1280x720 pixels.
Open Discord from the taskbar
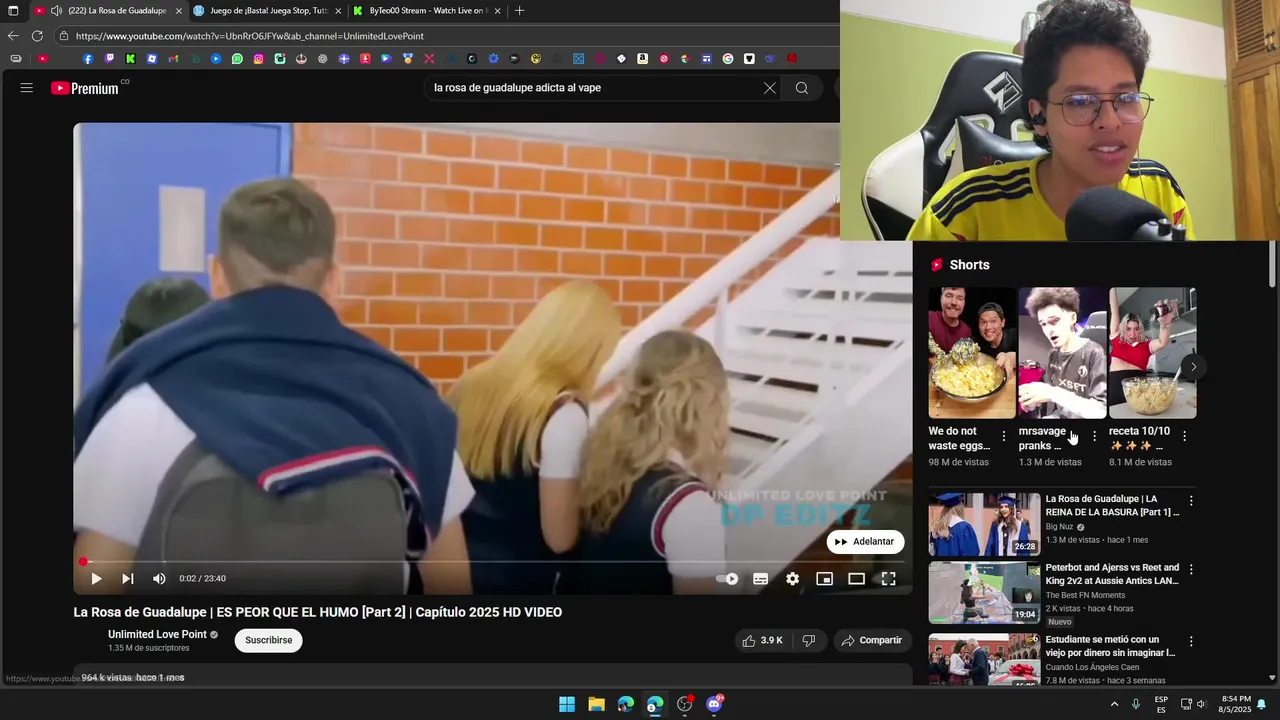pyautogui.click(x=715, y=704)
